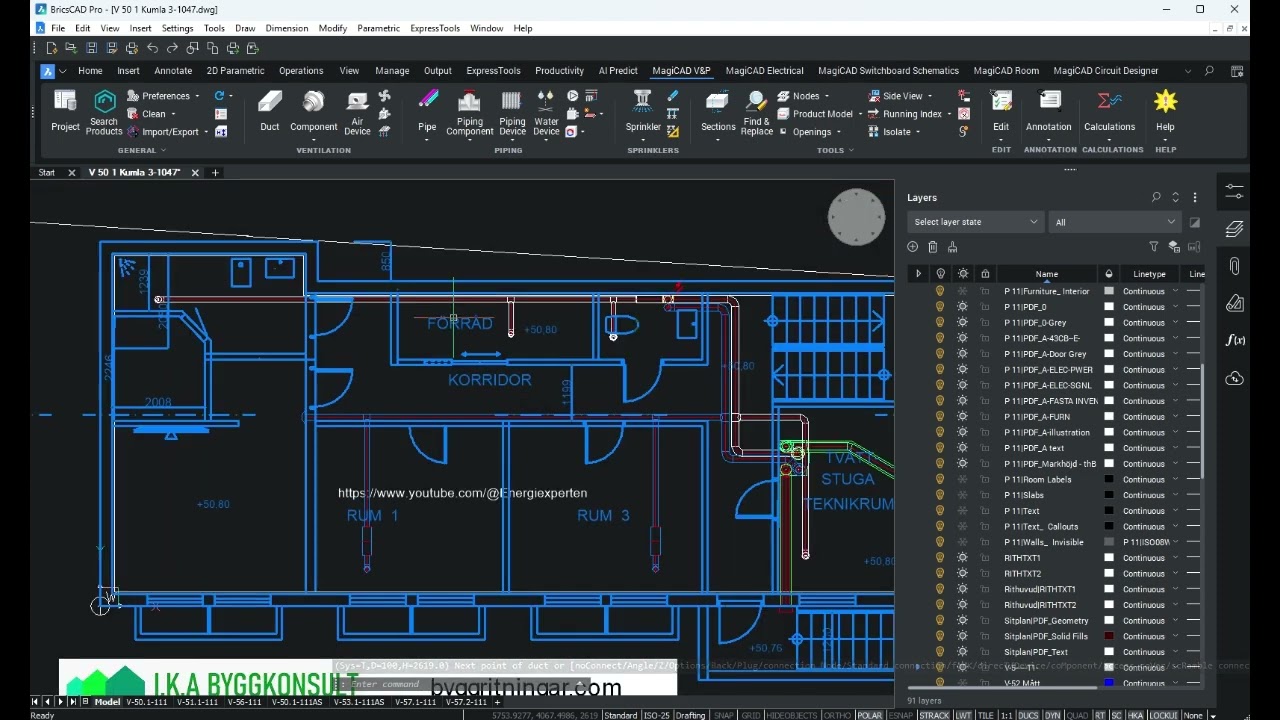The height and width of the screenshot is (720, 1280).
Task: Switch to the MagiCAD Electrical ribbon tab
Action: [x=764, y=71]
